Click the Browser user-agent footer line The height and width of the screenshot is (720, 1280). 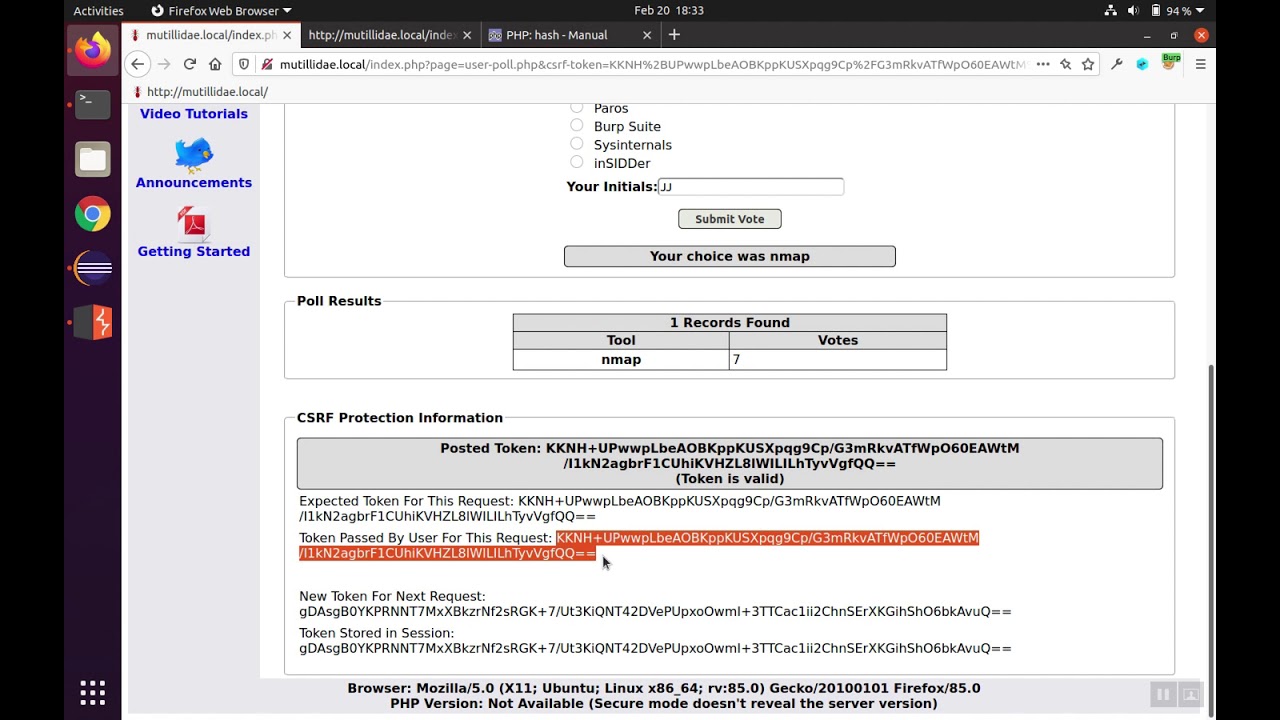664,689
